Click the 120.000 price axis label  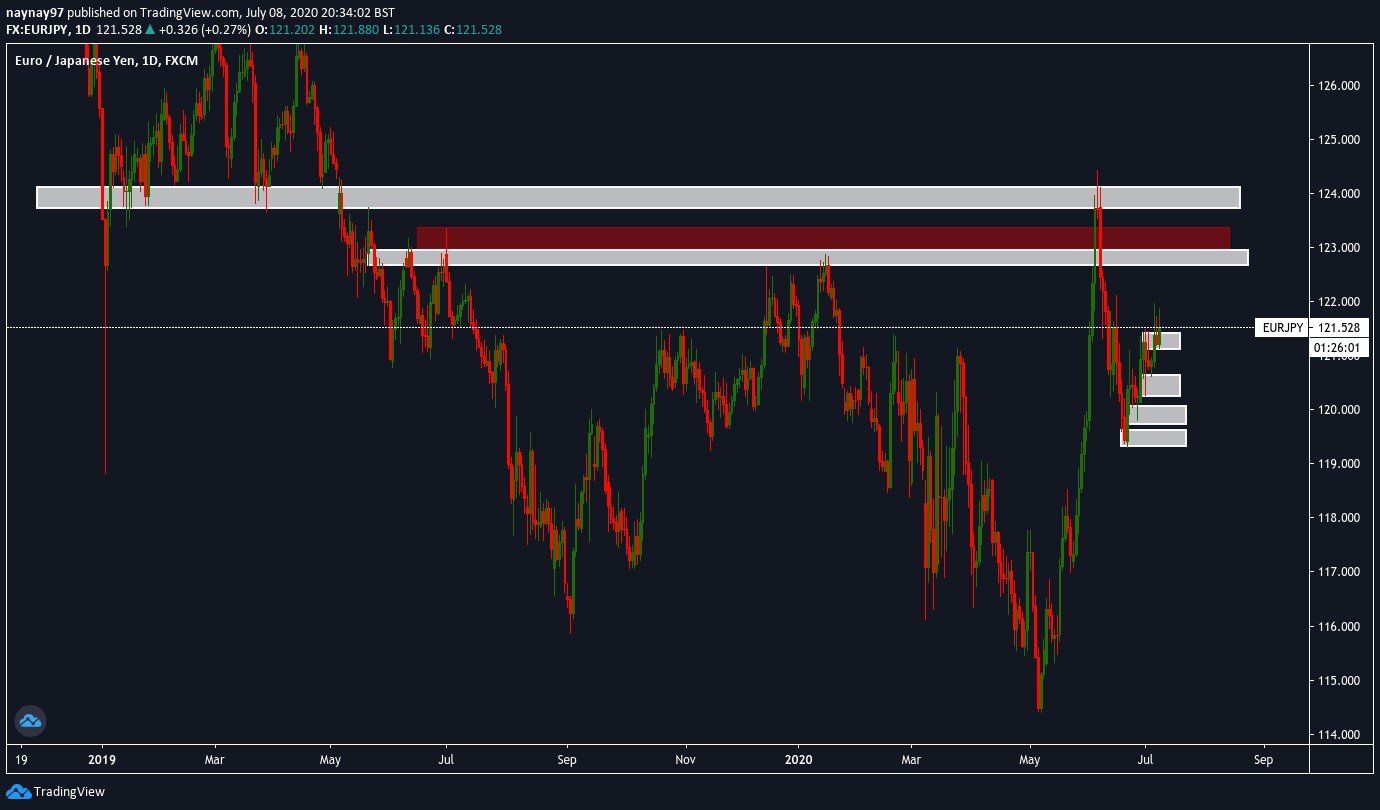[x=1337, y=410]
